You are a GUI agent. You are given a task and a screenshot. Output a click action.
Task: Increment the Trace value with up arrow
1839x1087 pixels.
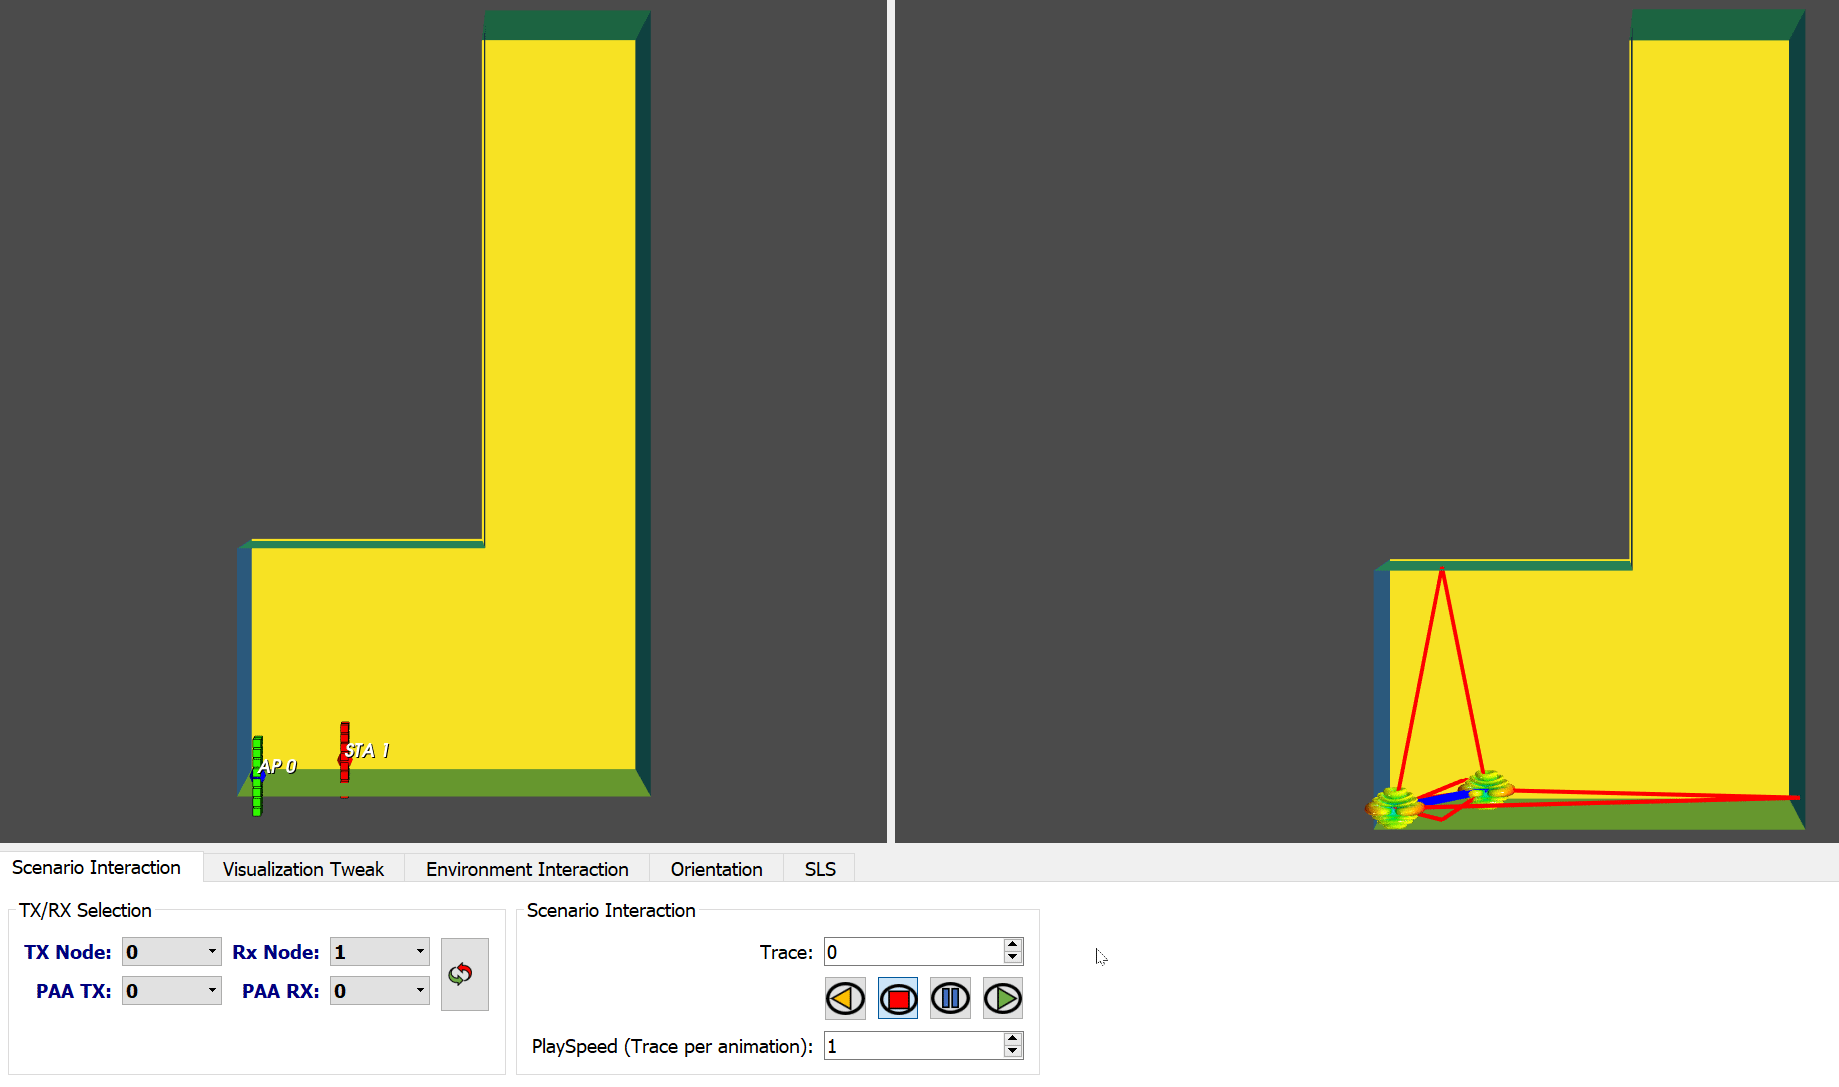click(1013, 945)
